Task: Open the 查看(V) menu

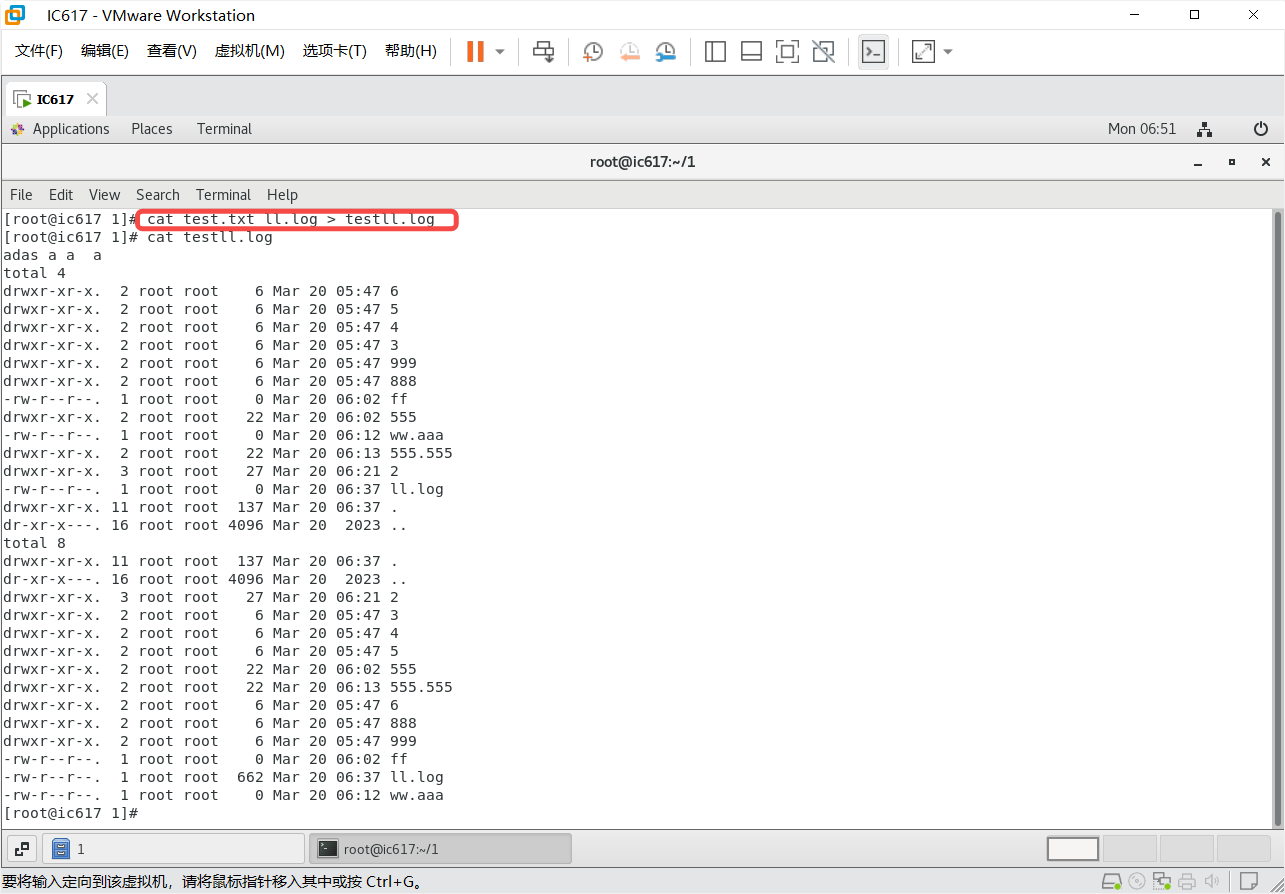Action: 172,51
